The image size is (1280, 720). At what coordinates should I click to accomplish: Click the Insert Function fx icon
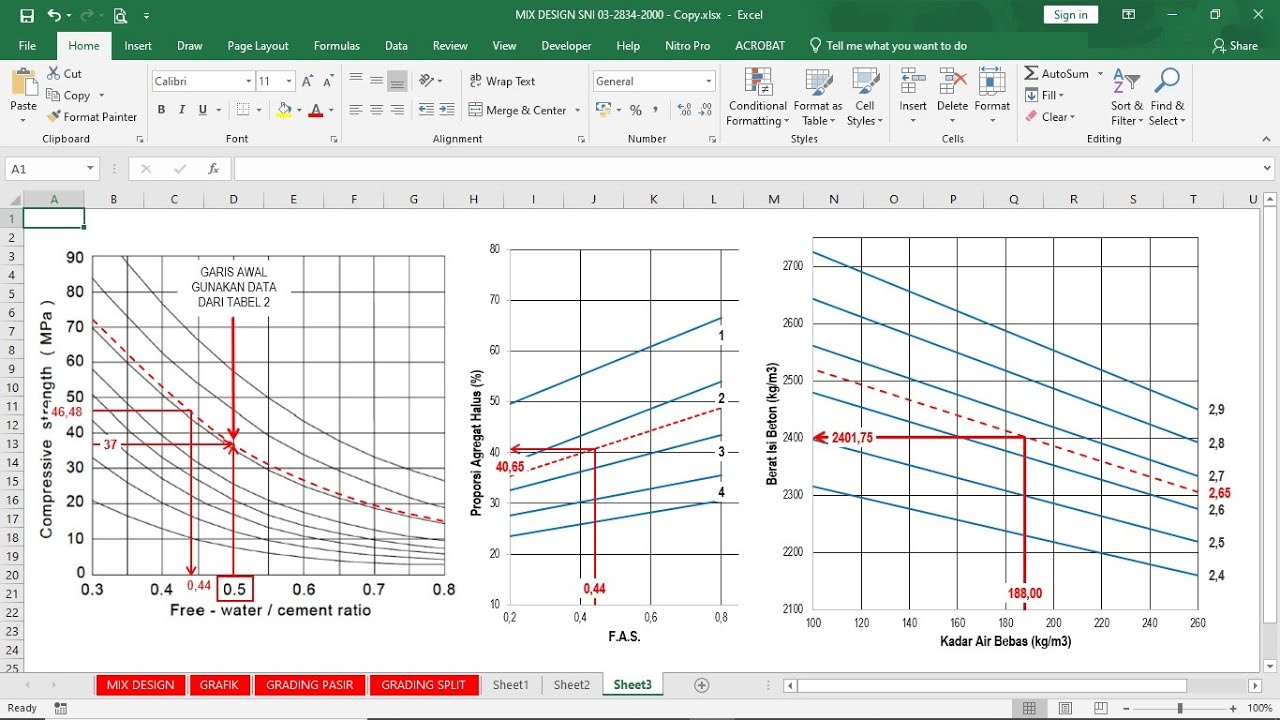(213, 169)
